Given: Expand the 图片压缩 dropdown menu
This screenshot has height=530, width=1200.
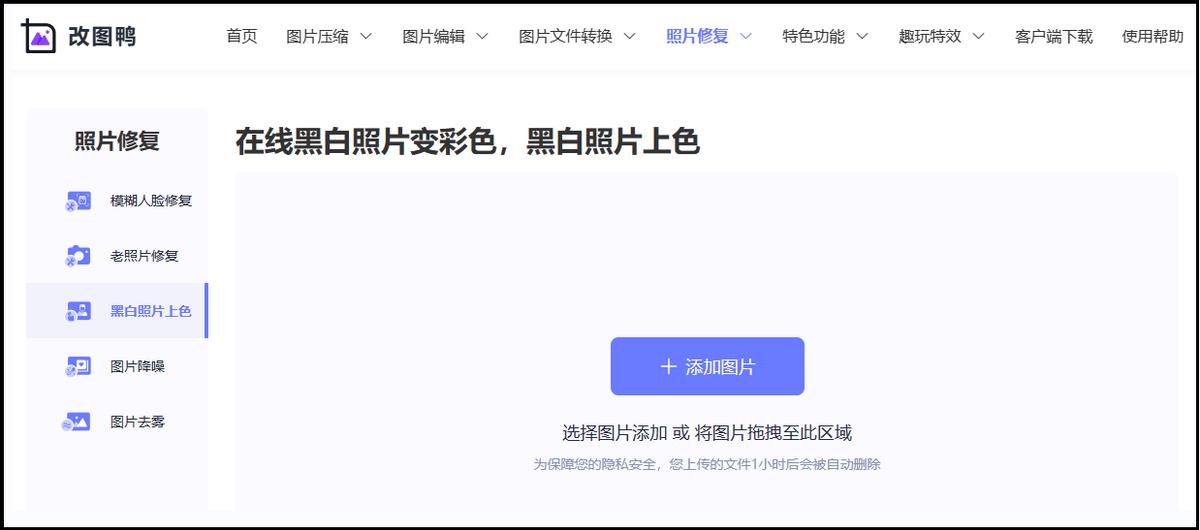Looking at the screenshot, I should click(x=365, y=37).
